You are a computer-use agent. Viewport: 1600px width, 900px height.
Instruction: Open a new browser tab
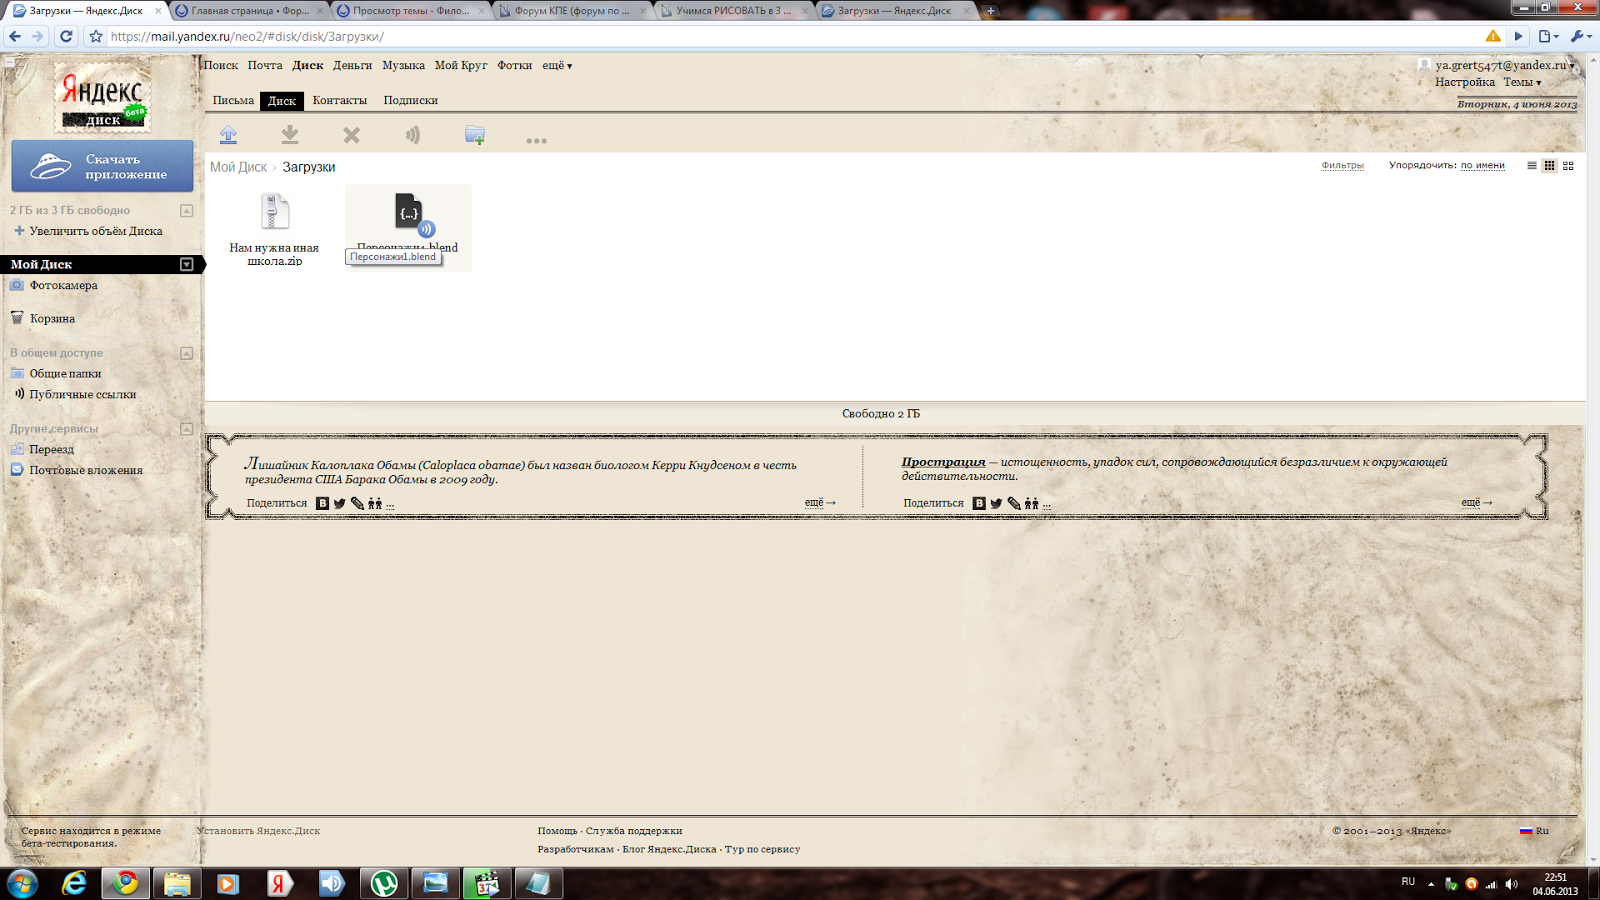(991, 11)
